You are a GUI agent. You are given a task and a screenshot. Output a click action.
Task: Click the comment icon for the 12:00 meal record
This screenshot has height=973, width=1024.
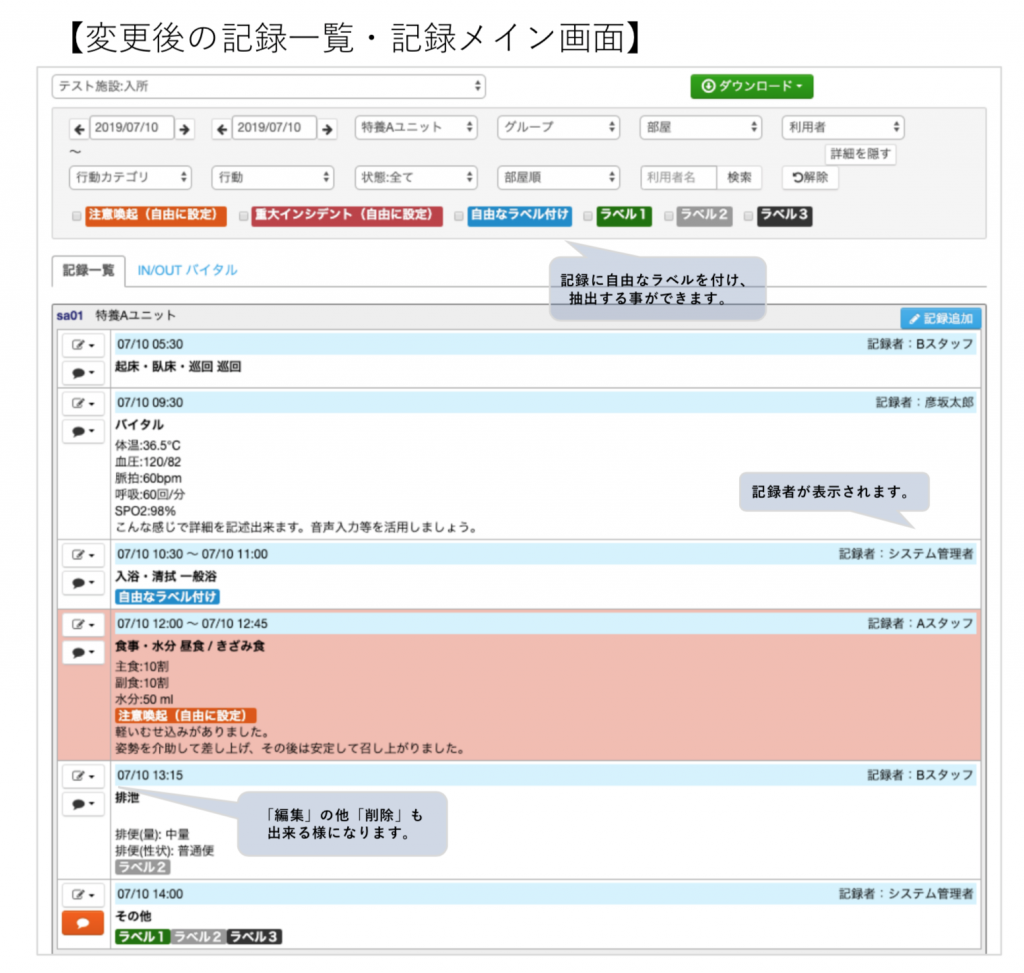83,653
